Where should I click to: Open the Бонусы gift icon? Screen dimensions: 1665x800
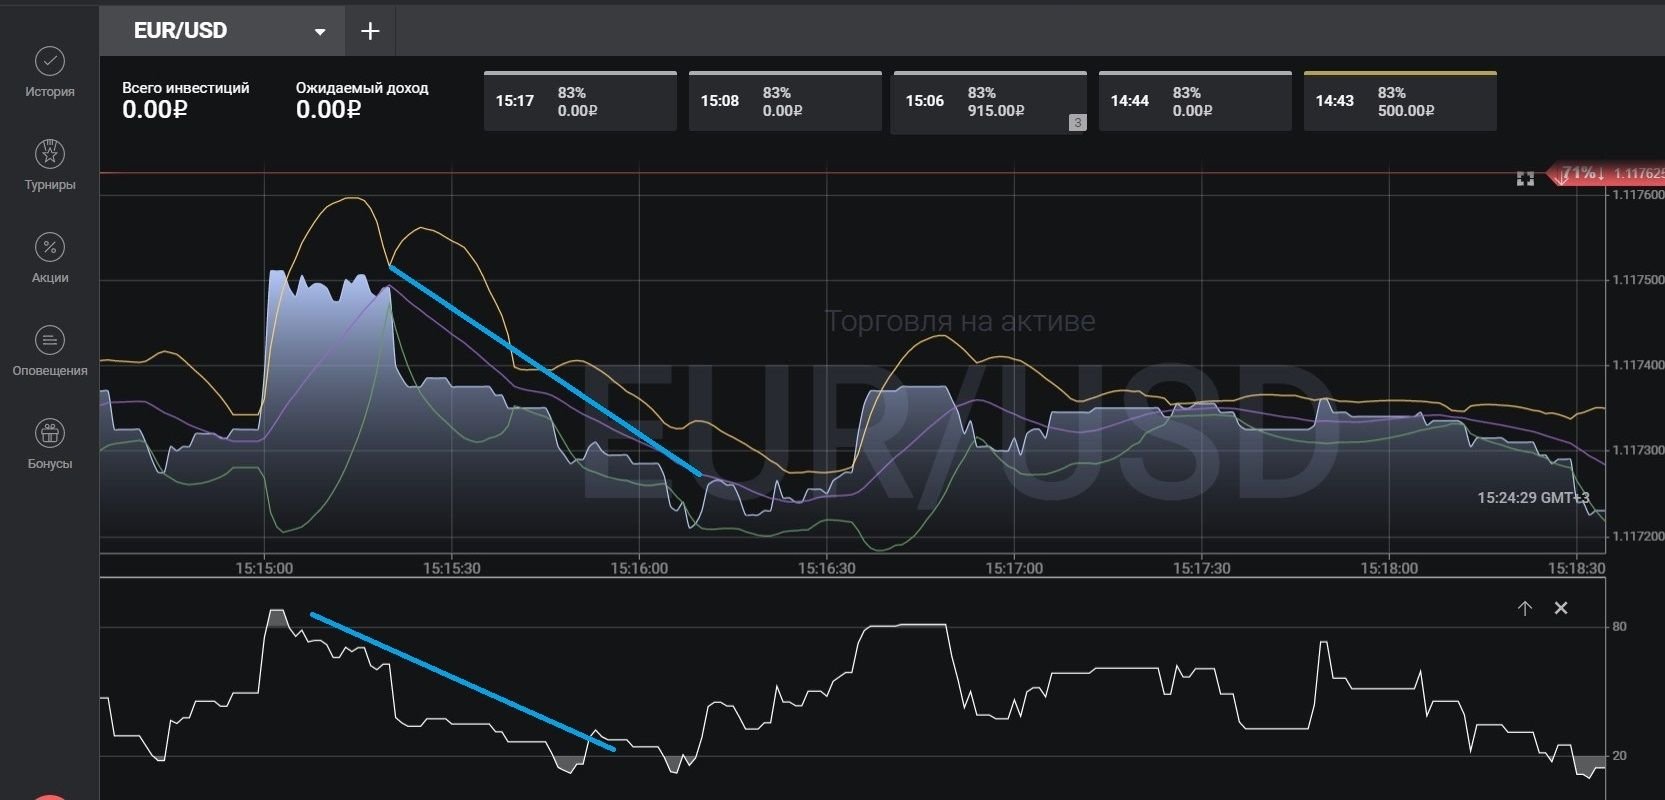(x=50, y=433)
